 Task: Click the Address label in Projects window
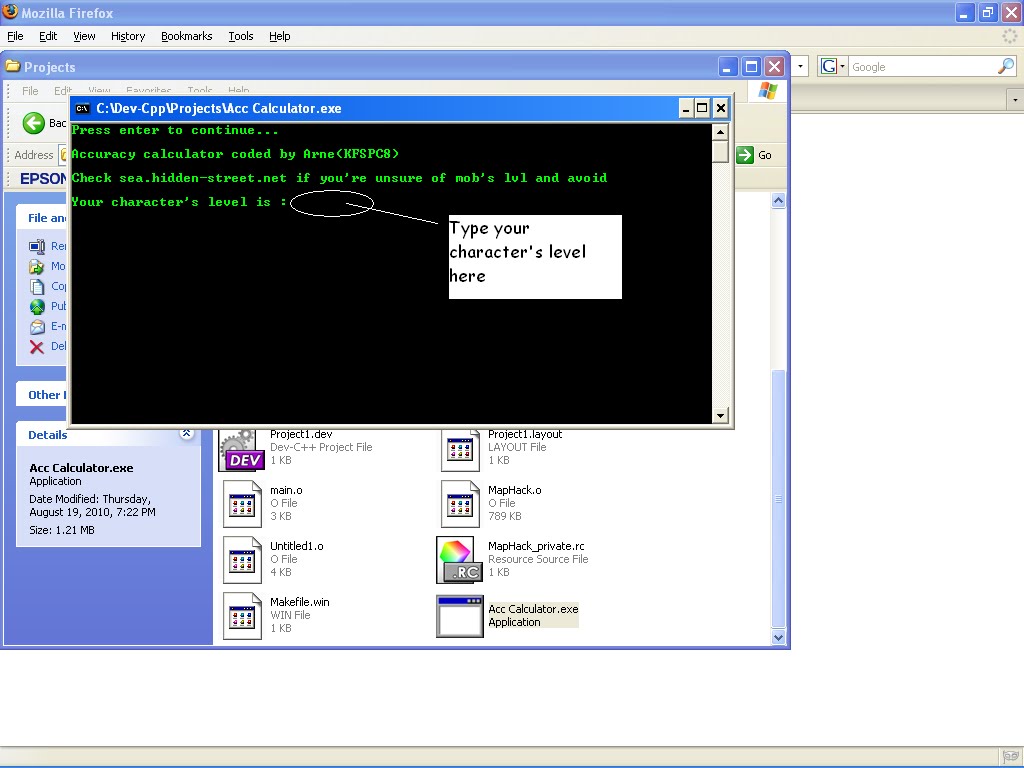pyautogui.click(x=33, y=155)
